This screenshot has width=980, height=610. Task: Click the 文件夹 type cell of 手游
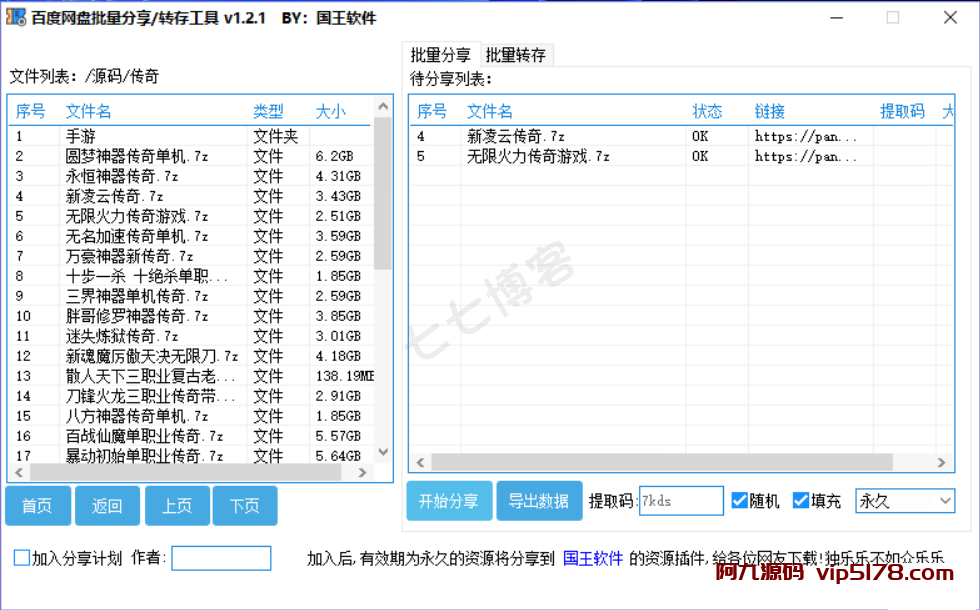(x=276, y=136)
